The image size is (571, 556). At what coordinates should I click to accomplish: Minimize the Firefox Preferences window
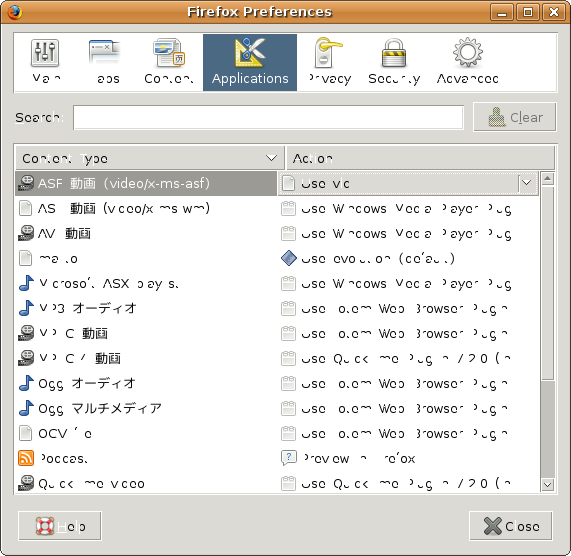click(x=502, y=12)
